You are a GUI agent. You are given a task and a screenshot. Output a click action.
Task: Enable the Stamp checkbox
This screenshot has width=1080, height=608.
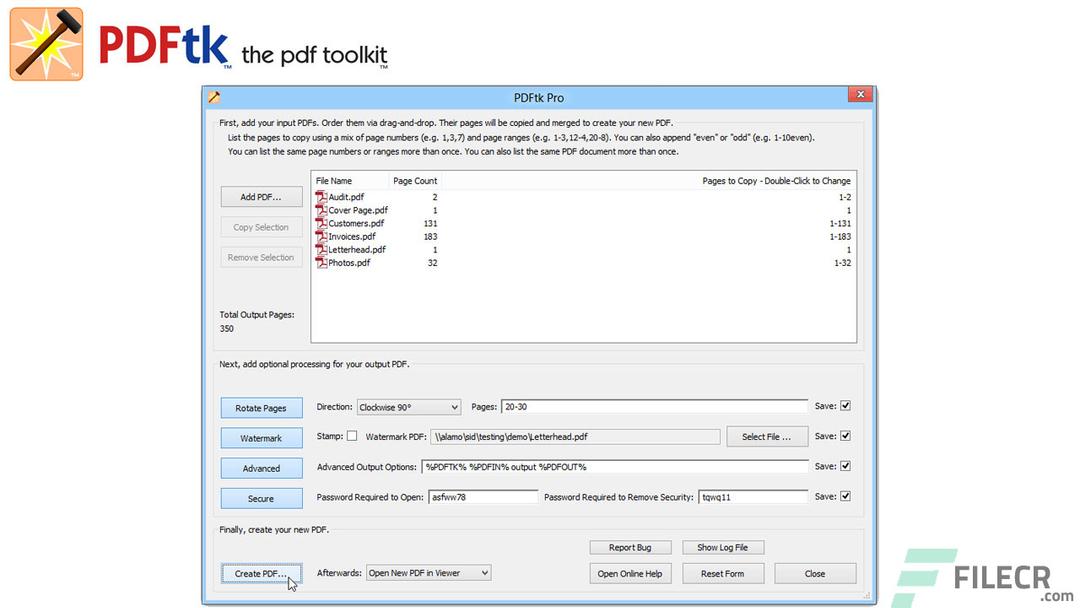[354, 436]
